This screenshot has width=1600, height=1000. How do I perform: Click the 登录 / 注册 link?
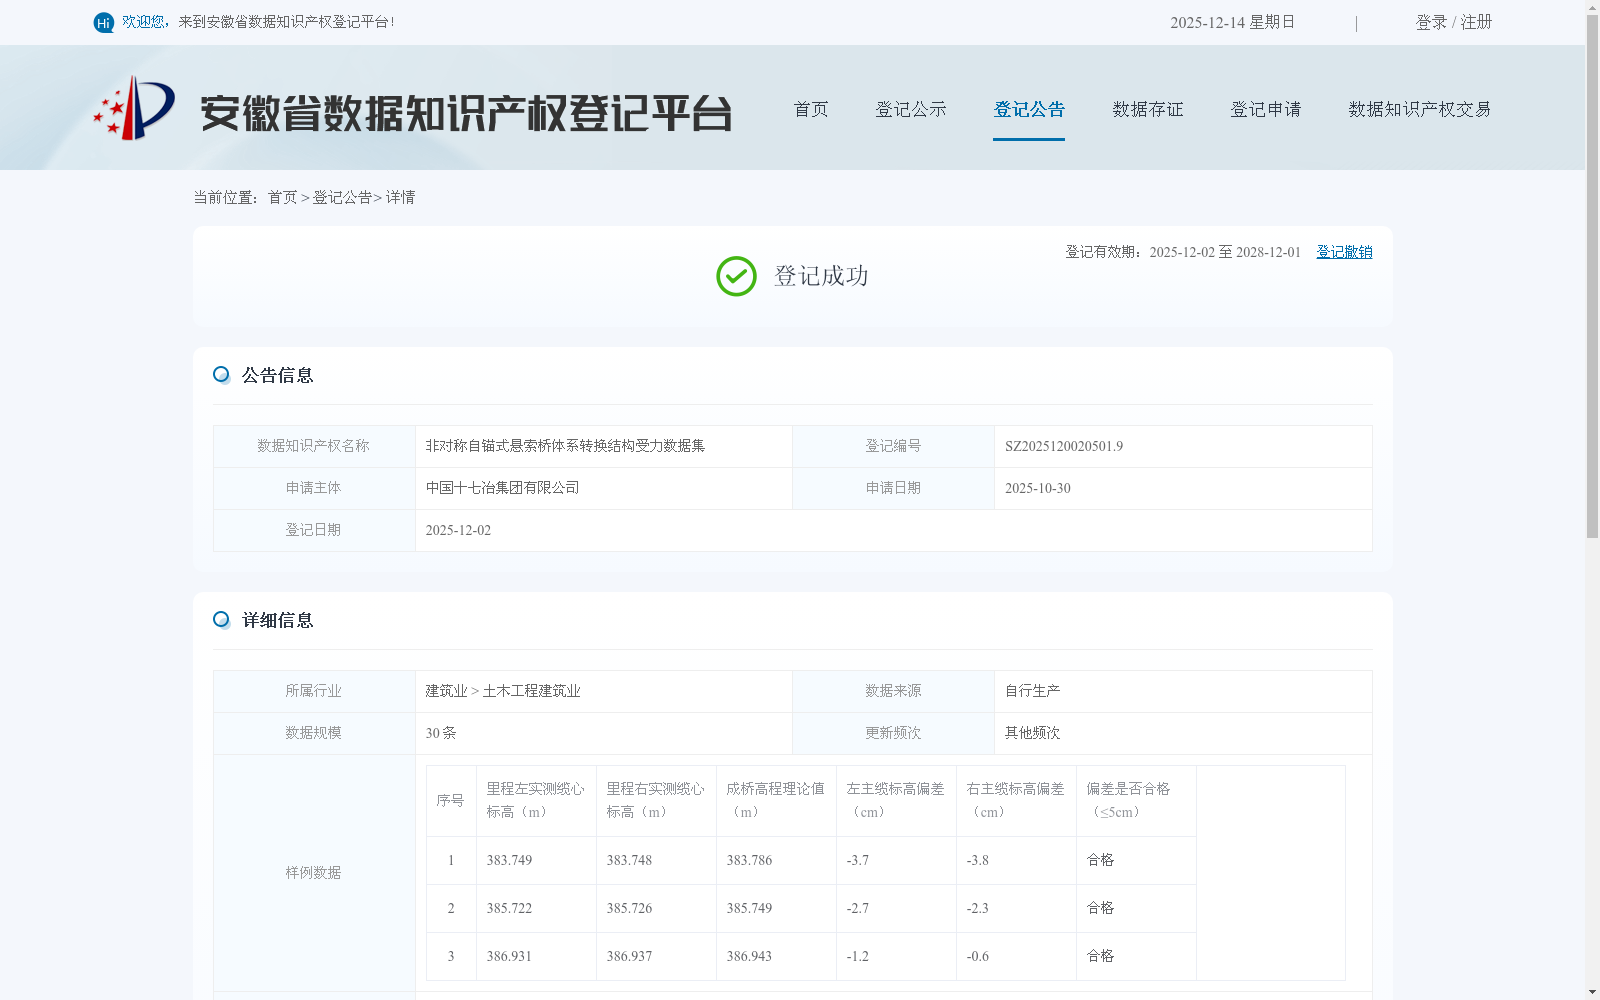1454,22
